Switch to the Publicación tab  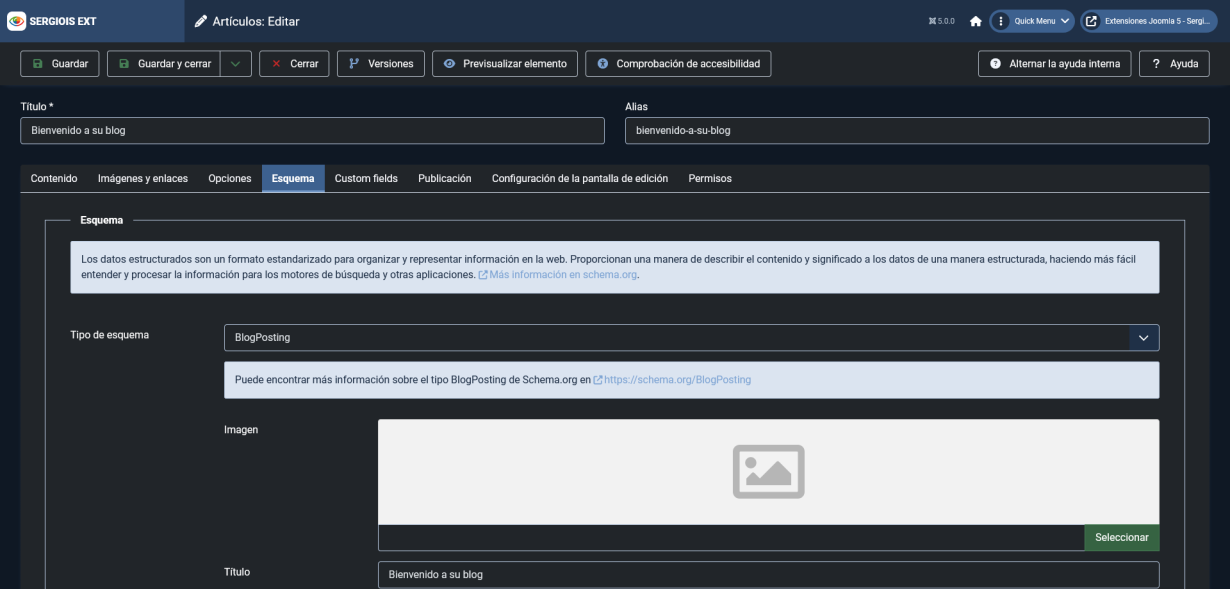(444, 178)
